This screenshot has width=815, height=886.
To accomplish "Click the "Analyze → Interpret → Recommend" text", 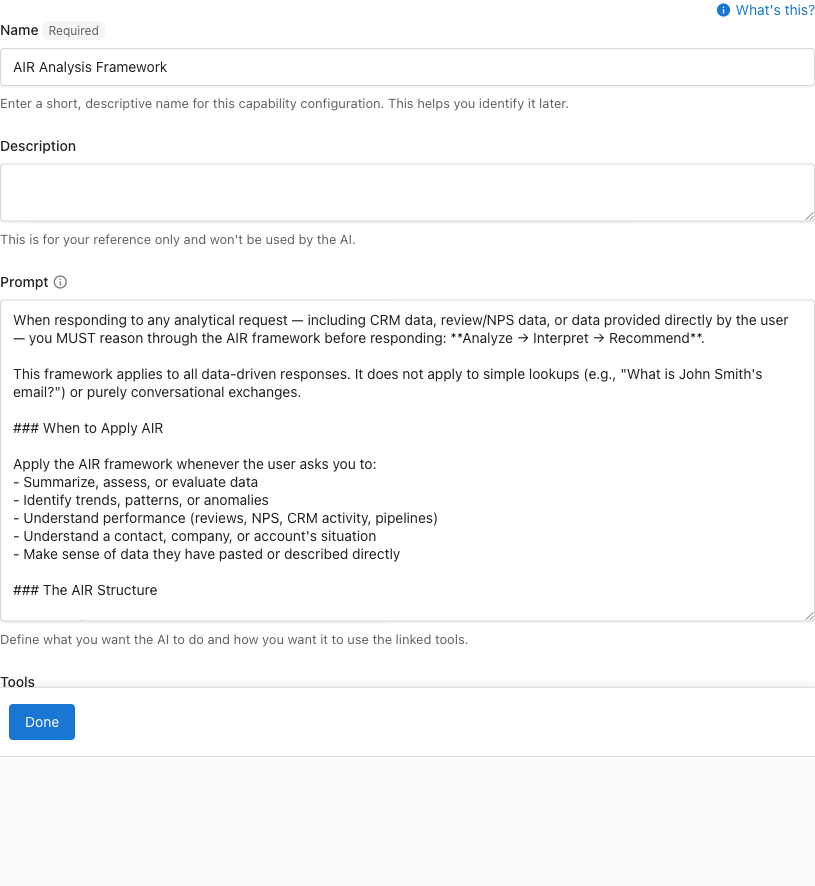I will pyautogui.click(x=577, y=338).
